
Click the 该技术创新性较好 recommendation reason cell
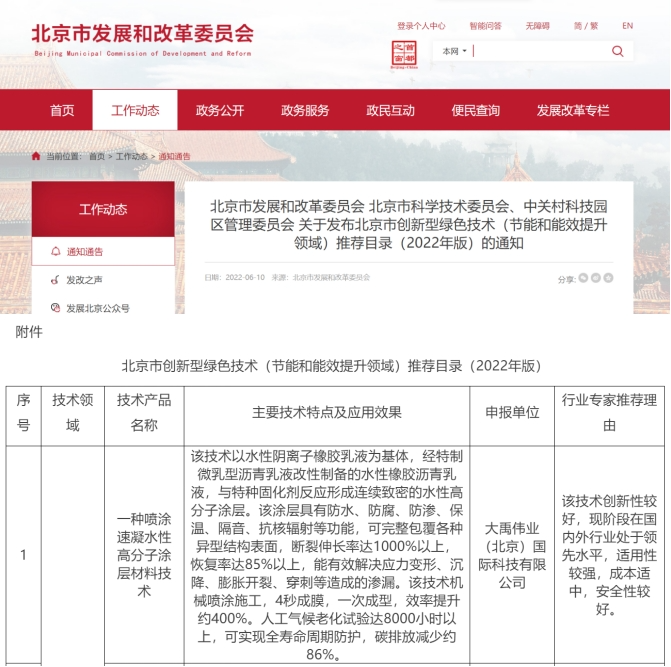[609, 555]
